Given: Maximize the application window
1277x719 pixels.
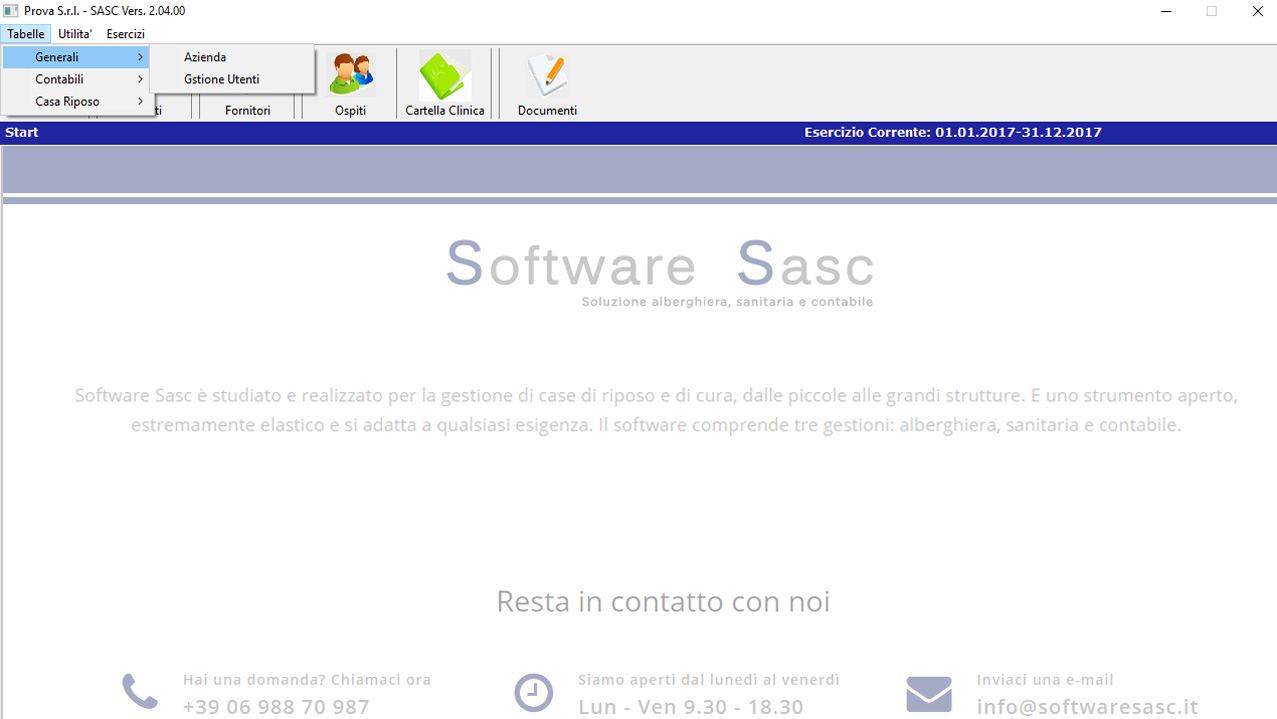Looking at the screenshot, I should coord(1211,11).
